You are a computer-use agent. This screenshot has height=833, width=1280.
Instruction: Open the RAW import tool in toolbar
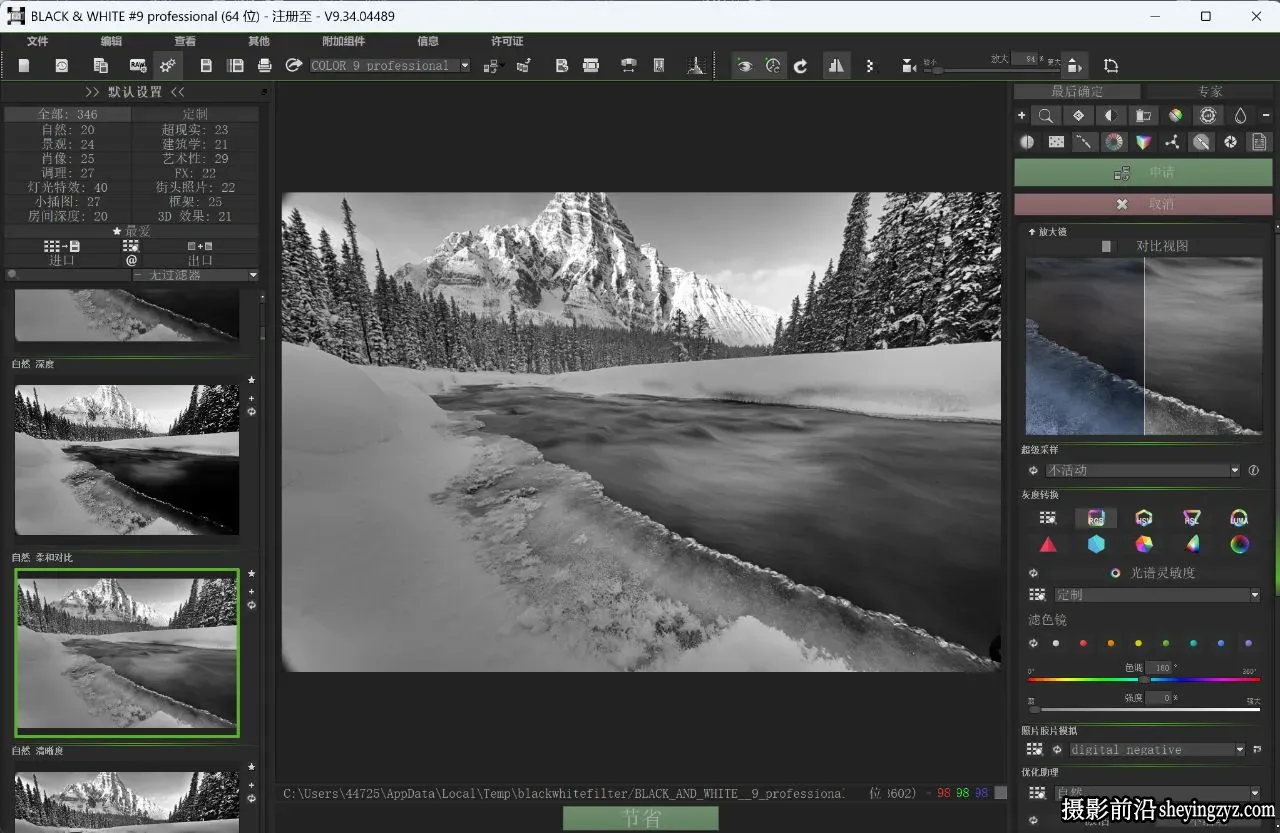[x=138, y=65]
